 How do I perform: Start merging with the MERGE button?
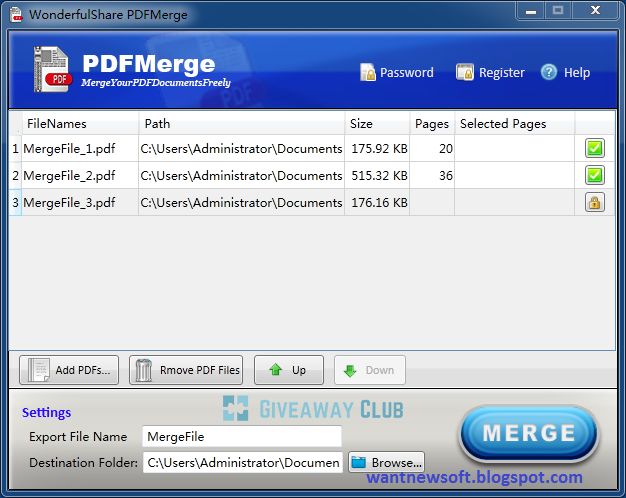[x=529, y=433]
